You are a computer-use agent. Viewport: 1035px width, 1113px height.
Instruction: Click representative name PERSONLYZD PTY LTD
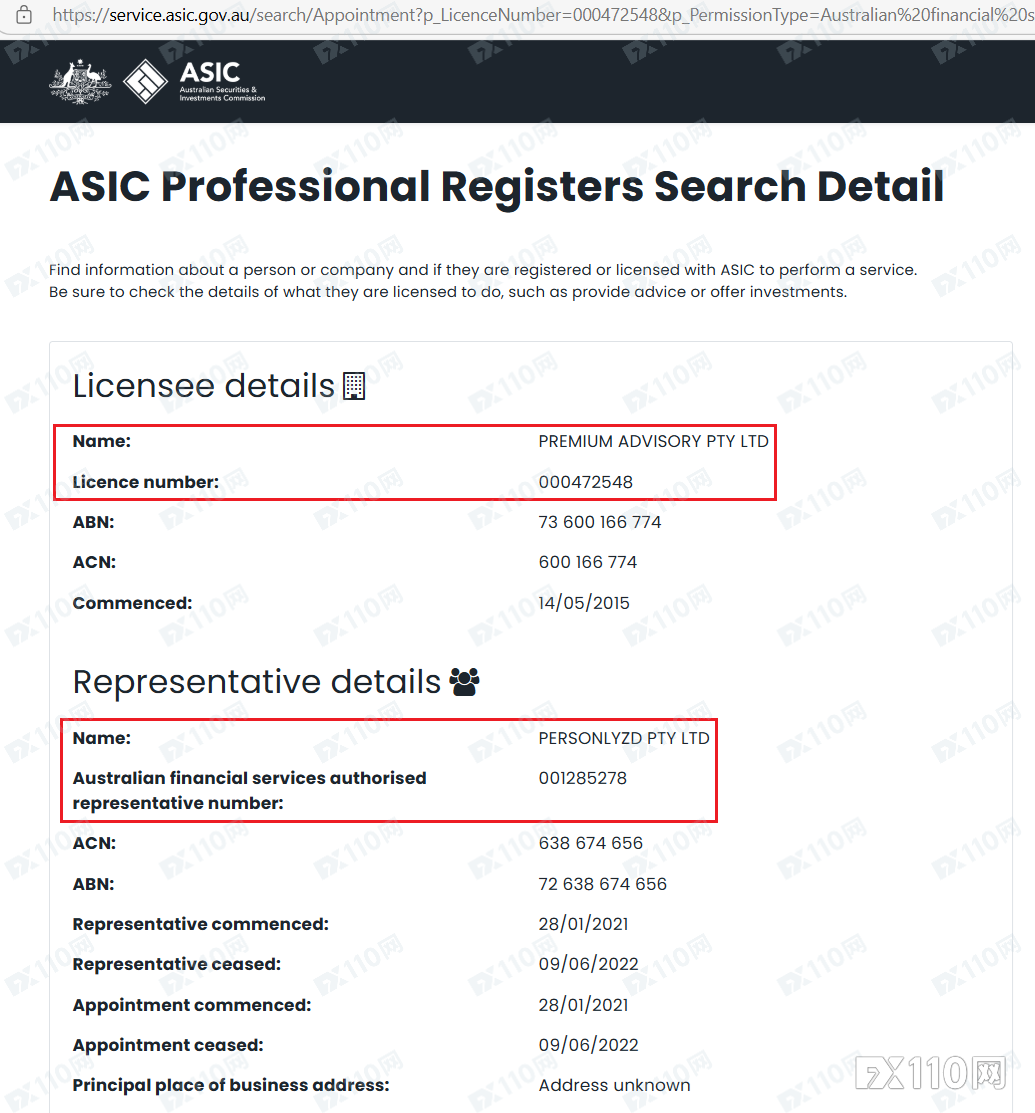(624, 738)
